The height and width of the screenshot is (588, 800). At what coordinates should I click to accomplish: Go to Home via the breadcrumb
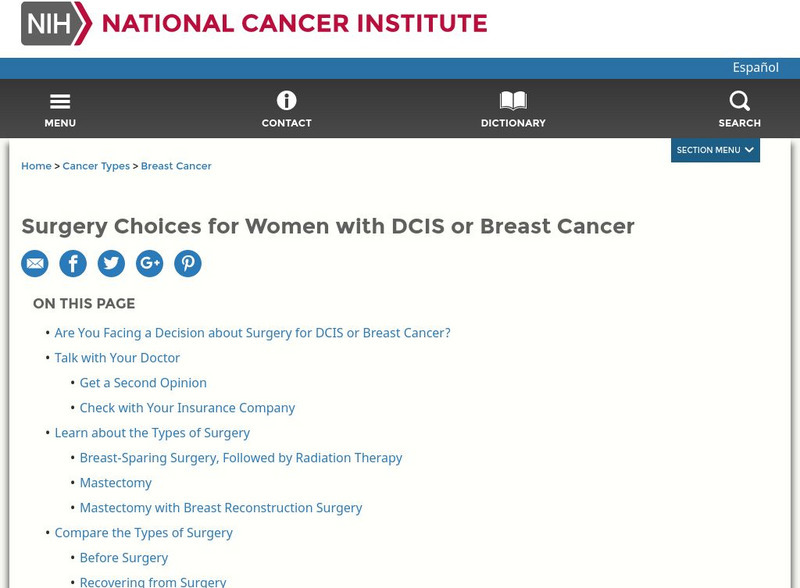pos(34,166)
